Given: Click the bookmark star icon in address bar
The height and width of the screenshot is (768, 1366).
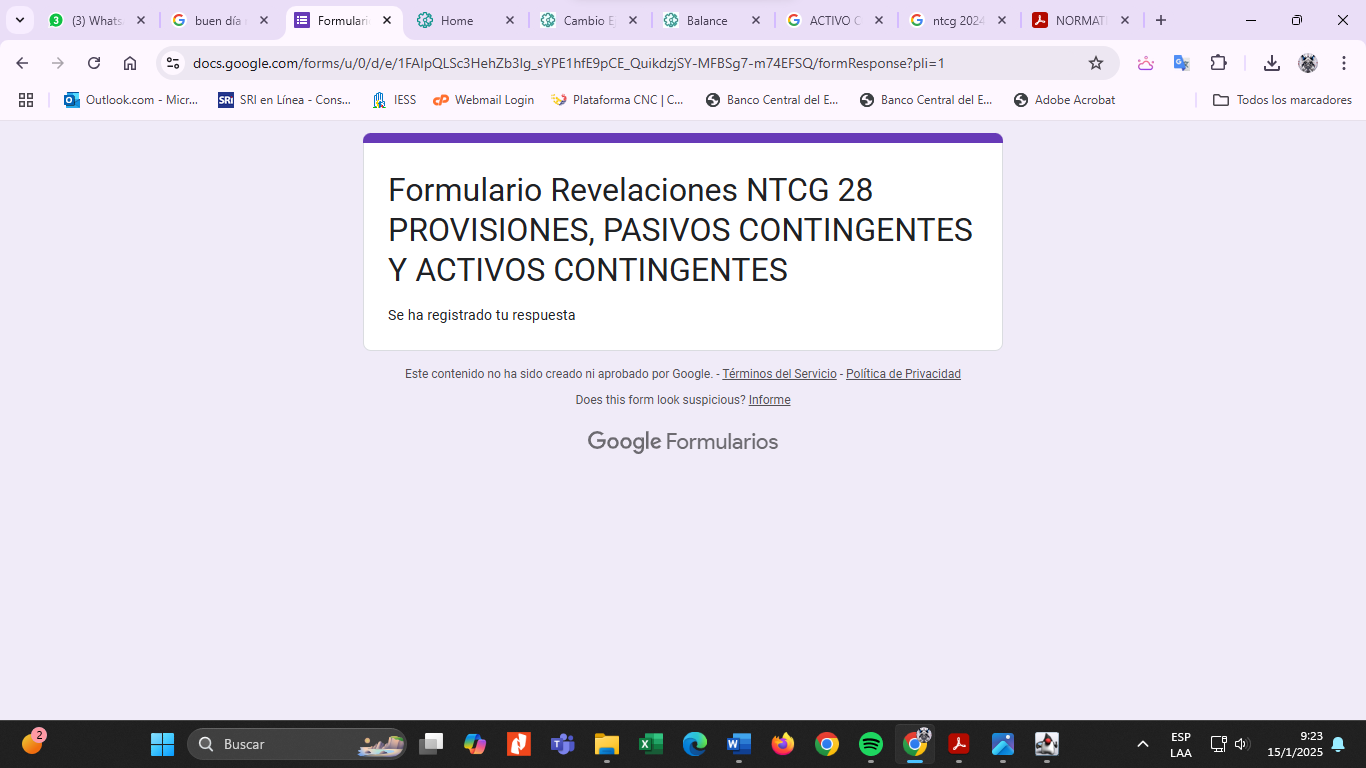Looking at the screenshot, I should click(x=1096, y=63).
